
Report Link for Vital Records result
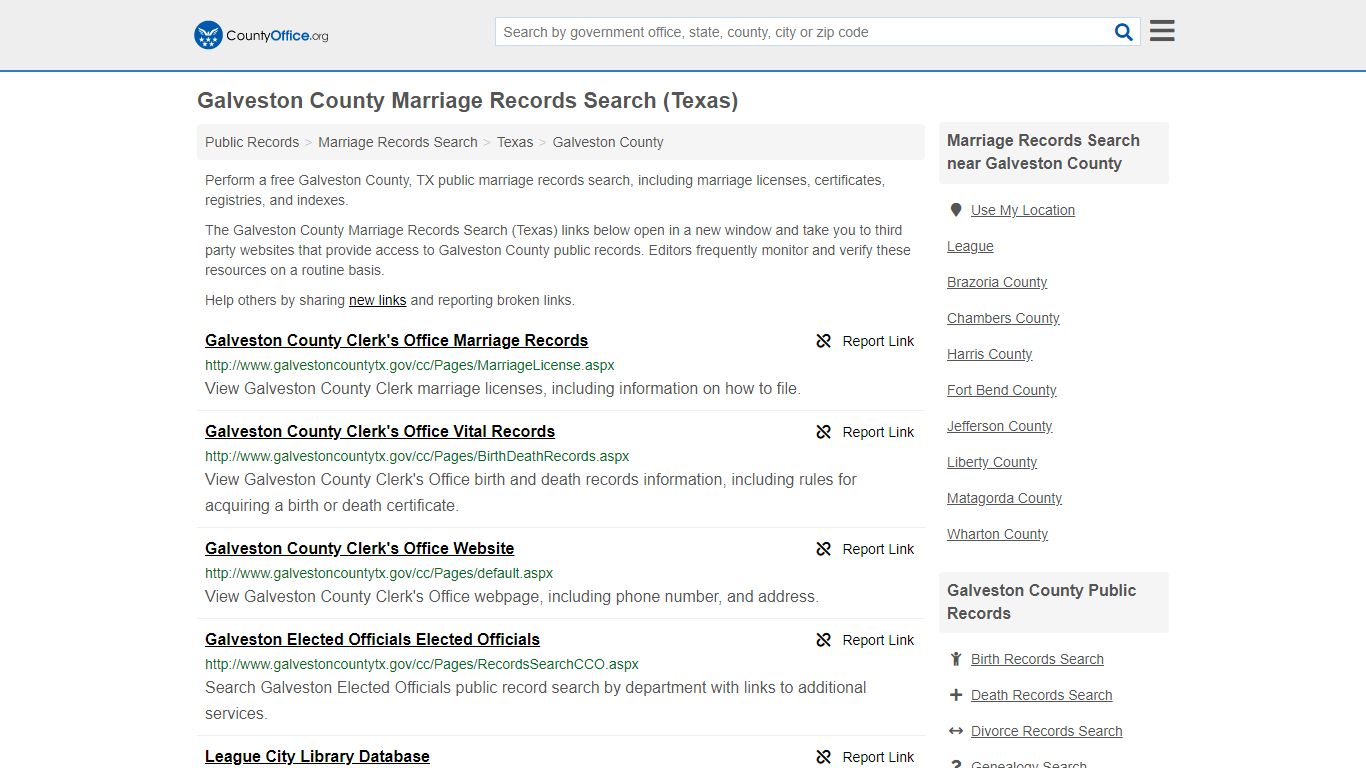point(878,432)
